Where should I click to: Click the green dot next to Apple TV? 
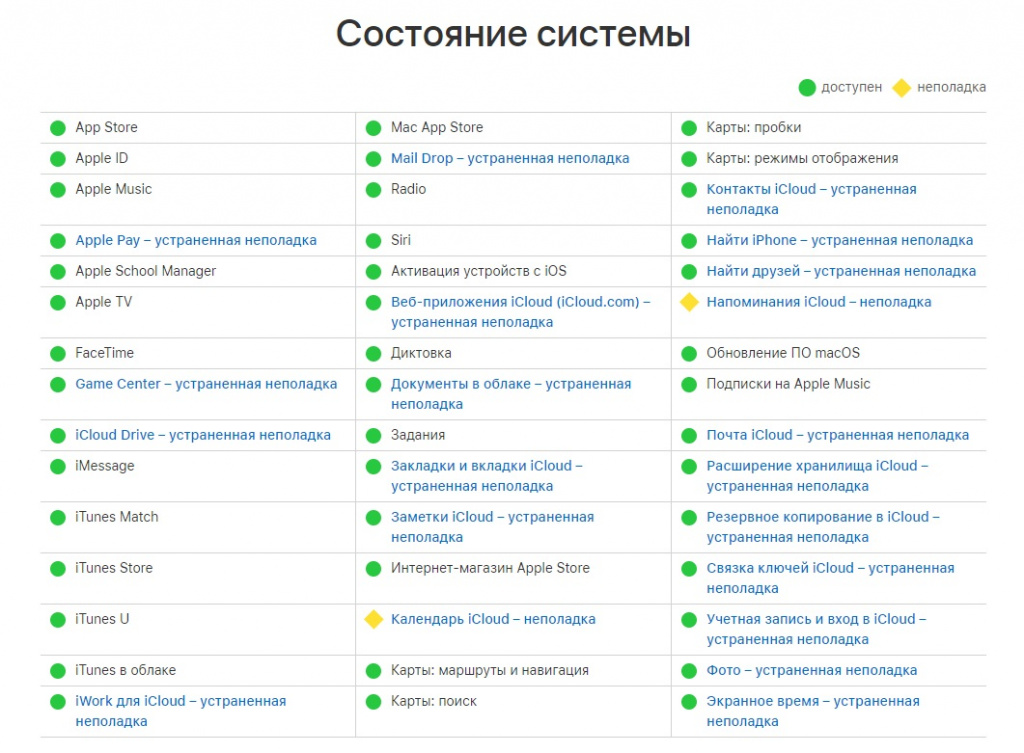58,302
